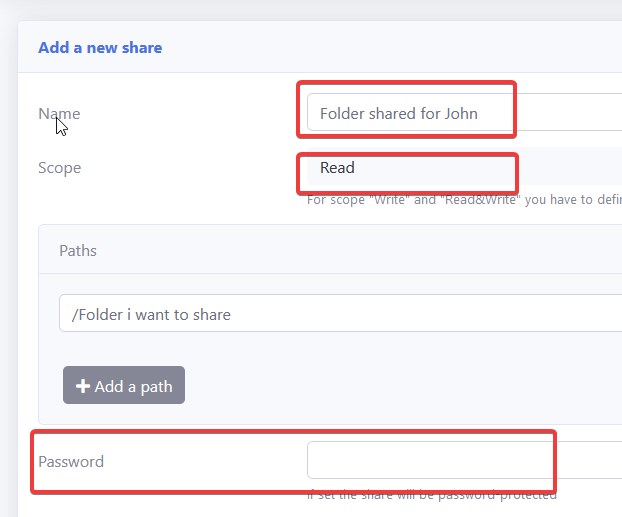This screenshot has width=622, height=517.
Task: Click the plus icon on Add a path
Action: click(83, 387)
